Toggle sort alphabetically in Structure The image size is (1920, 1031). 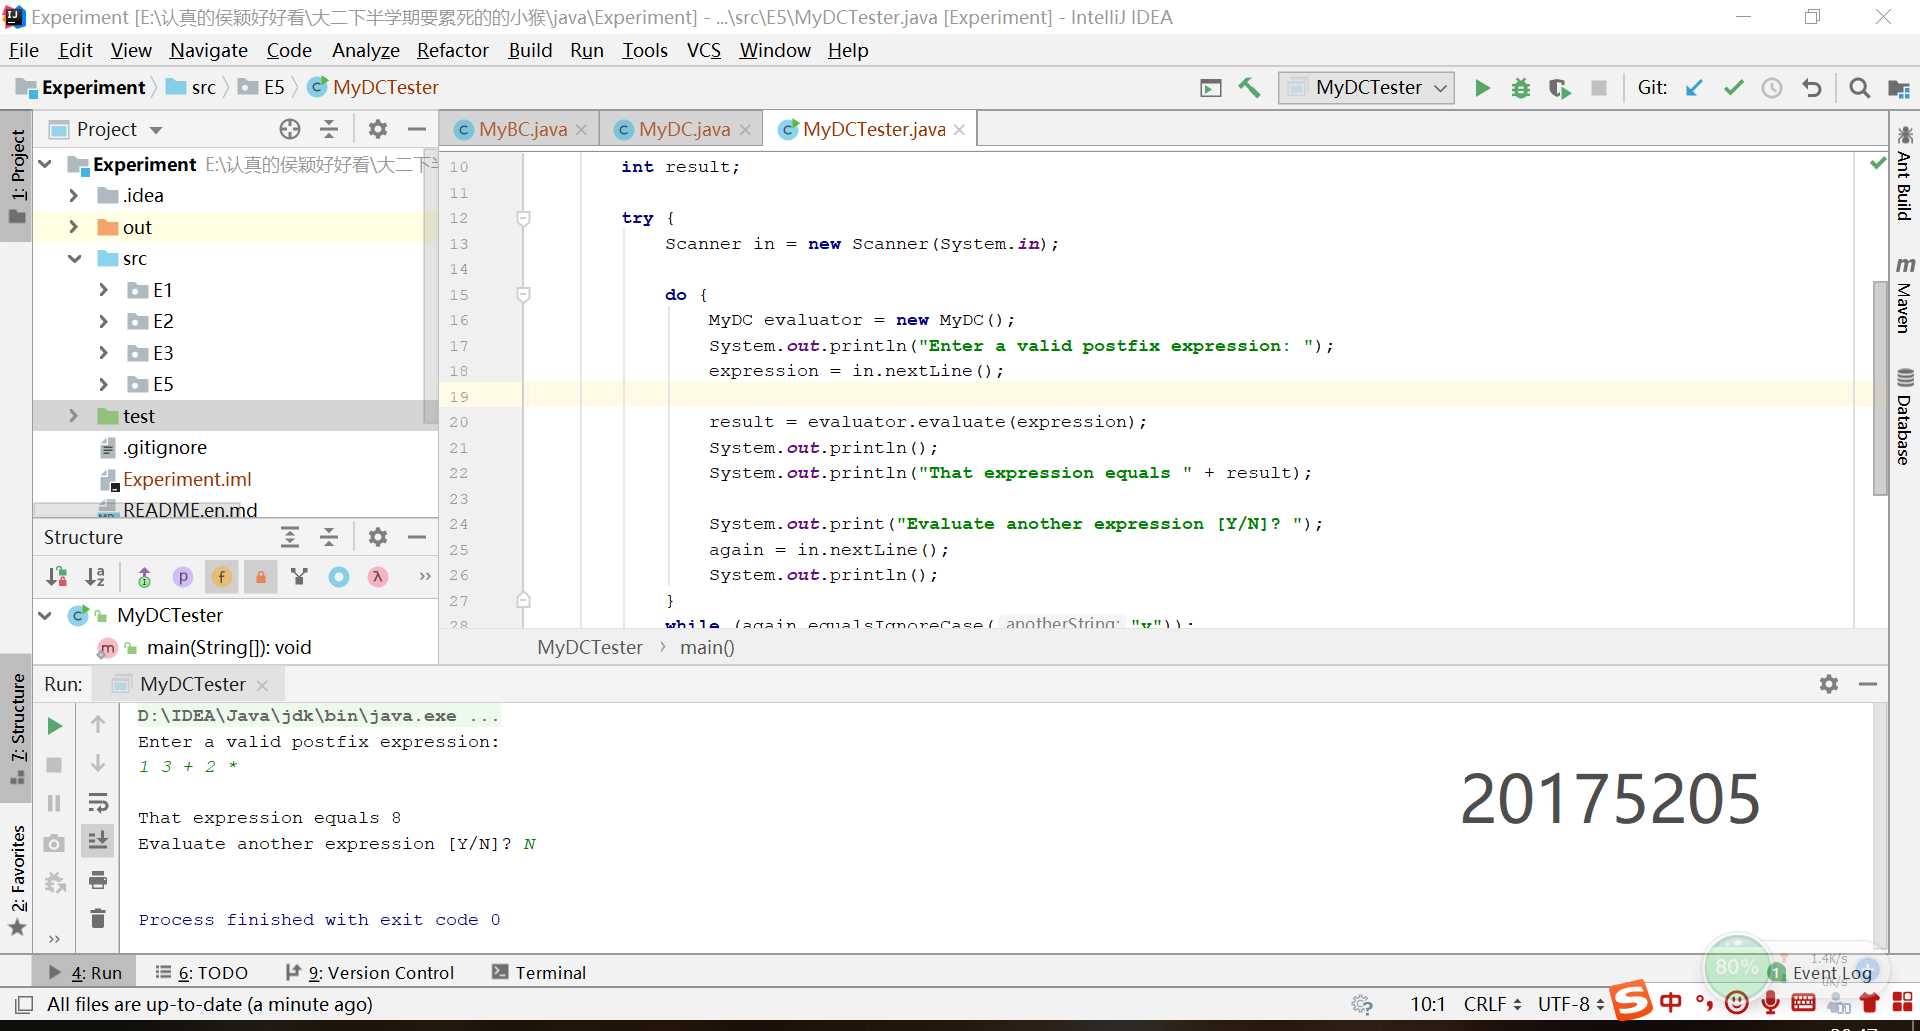(x=95, y=577)
